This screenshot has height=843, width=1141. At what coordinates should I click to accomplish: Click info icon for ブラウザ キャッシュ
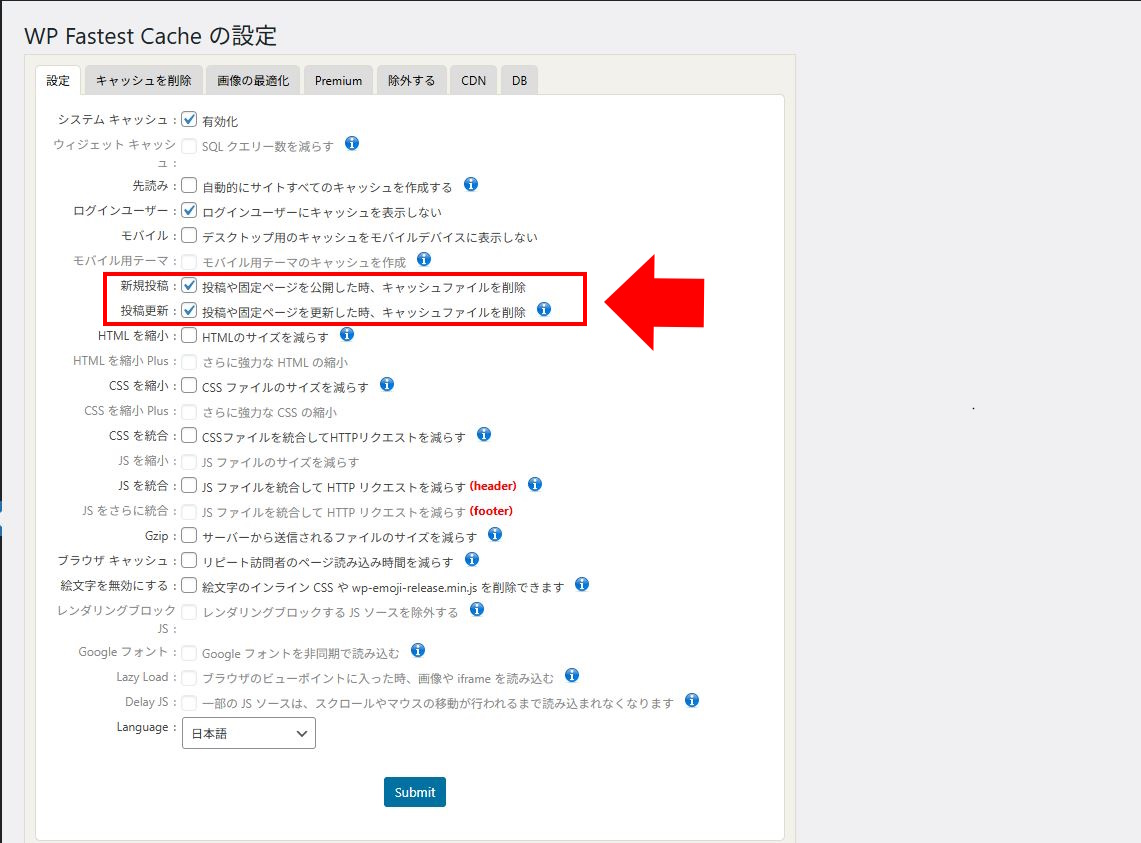[x=472, y=559]
